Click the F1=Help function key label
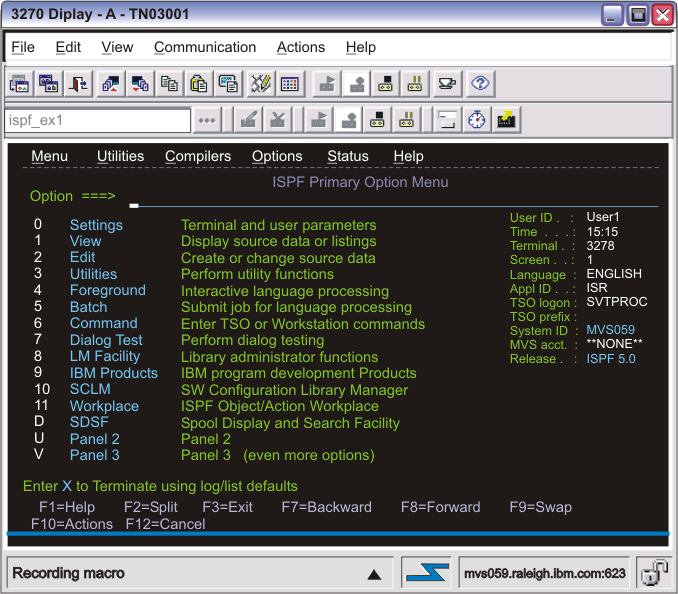Viewport: 678px width, 594px height. 67,507
